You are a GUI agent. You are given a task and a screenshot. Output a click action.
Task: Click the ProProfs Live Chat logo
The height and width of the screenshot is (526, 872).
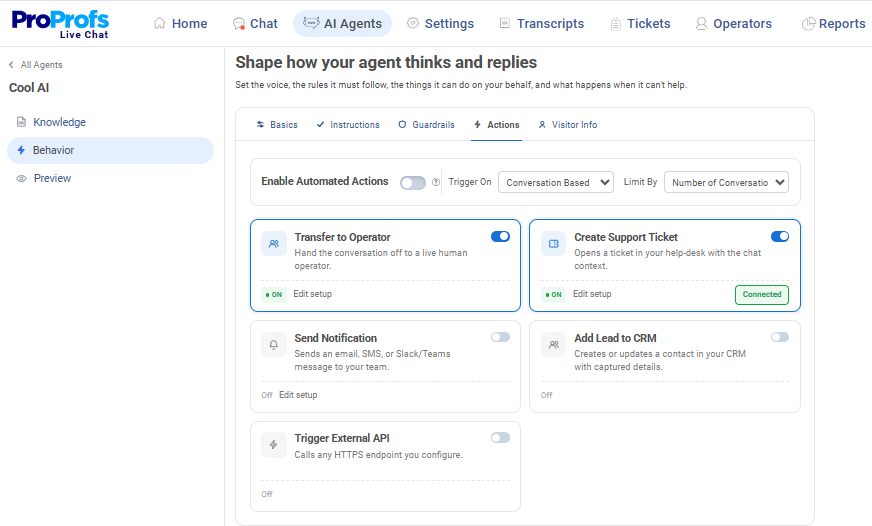pyautogui.click(x=60, y=24)
